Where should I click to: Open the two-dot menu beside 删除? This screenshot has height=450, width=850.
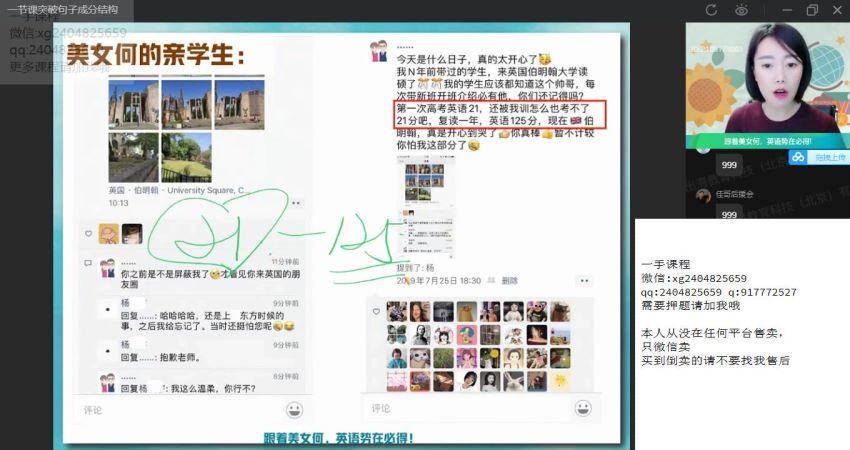pos(584,281)
